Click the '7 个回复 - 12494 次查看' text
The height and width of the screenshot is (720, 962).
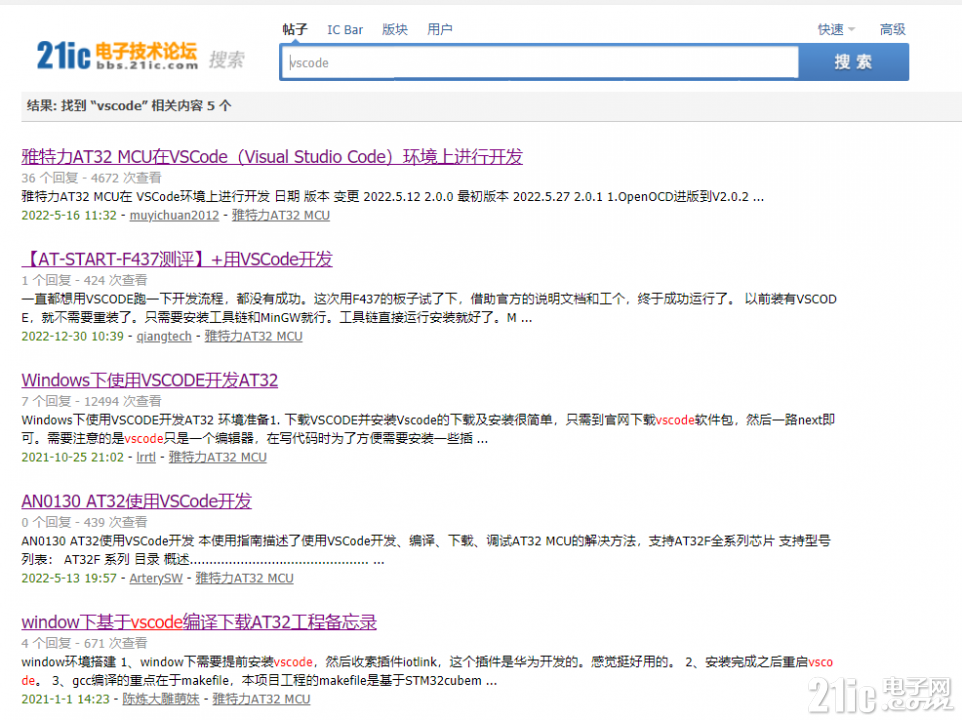click(x=91, y=401)
